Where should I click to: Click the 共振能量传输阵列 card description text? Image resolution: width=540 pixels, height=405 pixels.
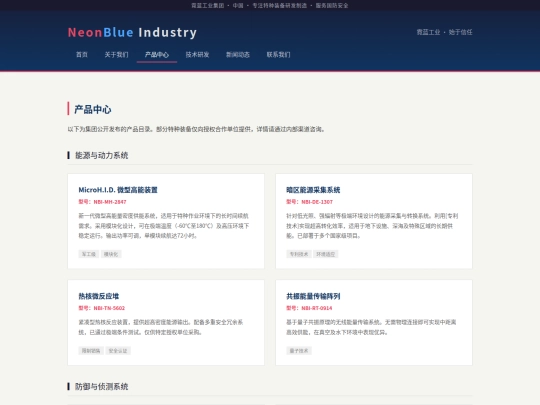(371, 327)
